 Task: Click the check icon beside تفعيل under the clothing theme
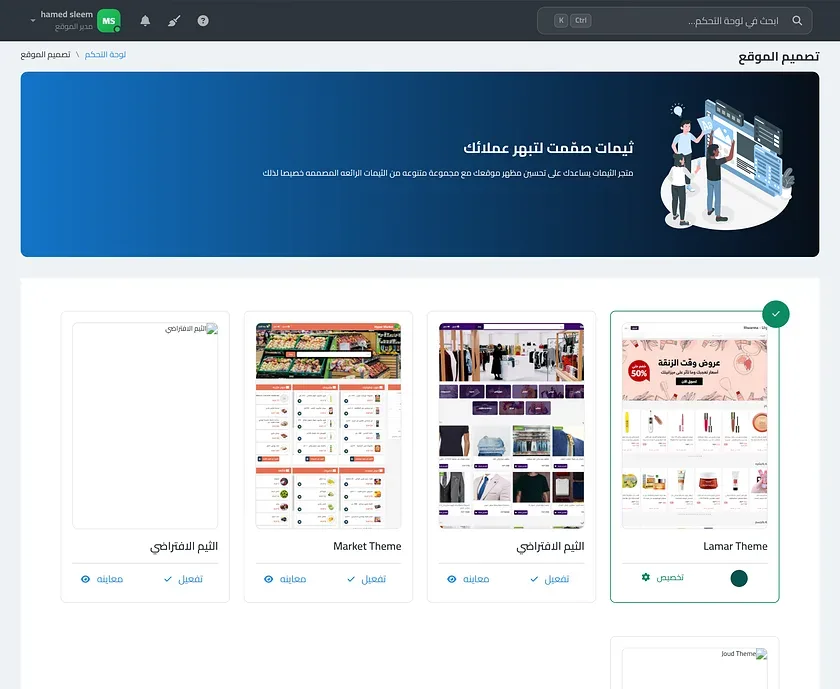pyautogui.click(x=534, y=579)
